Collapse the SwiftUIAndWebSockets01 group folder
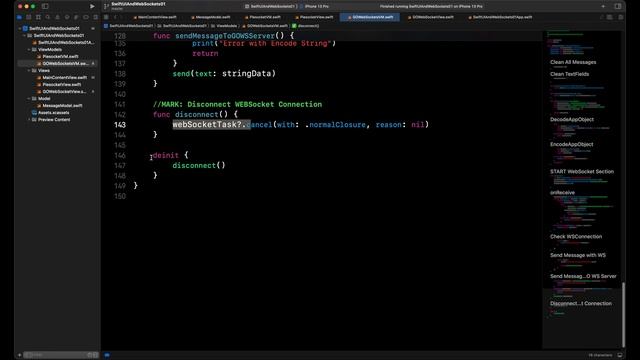 click(24, 36)
